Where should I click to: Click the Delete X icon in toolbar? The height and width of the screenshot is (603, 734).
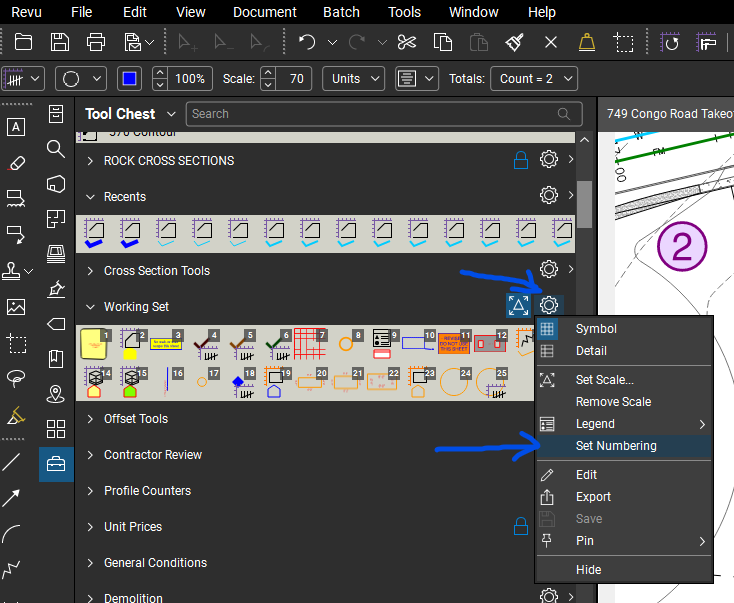click(551, 43)
